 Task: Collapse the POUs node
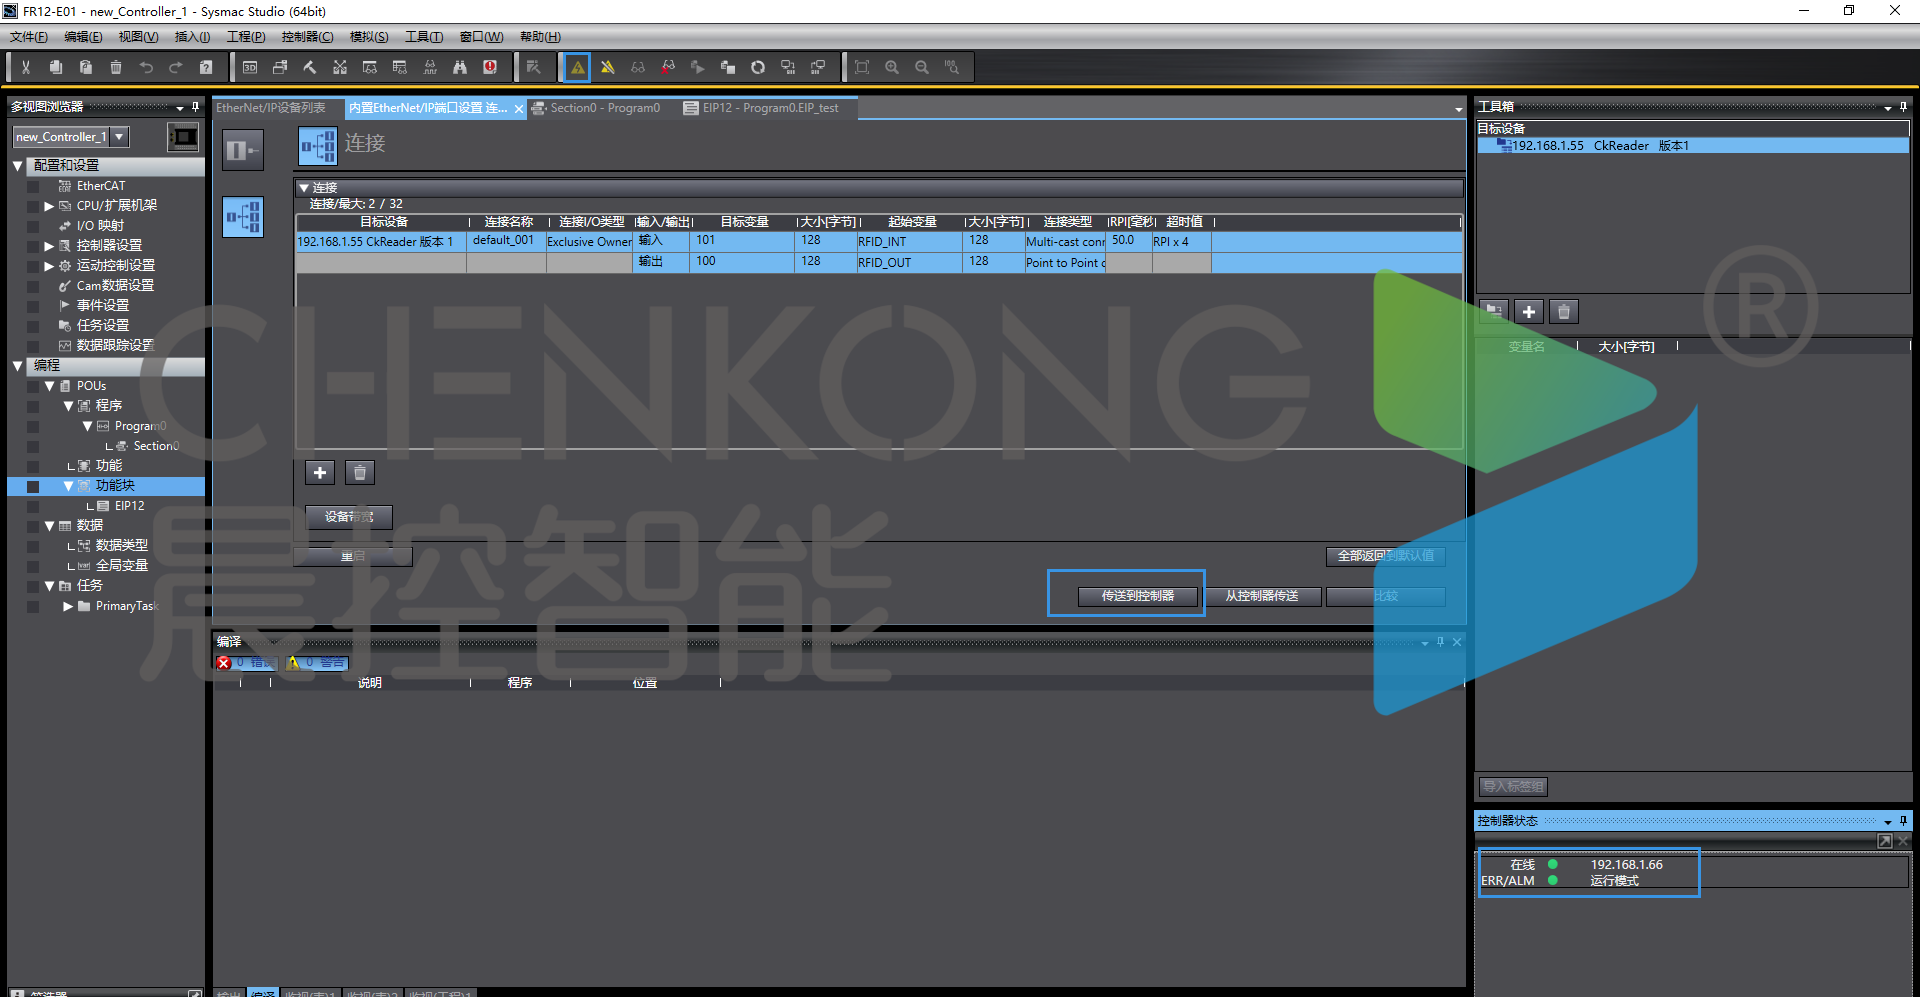tap(49, 386)
